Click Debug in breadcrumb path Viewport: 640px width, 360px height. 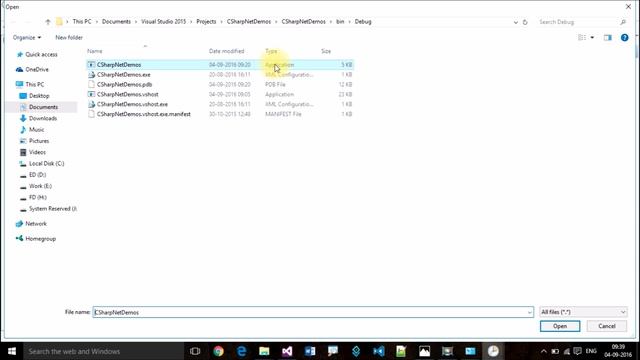click(x=363, y=22)
